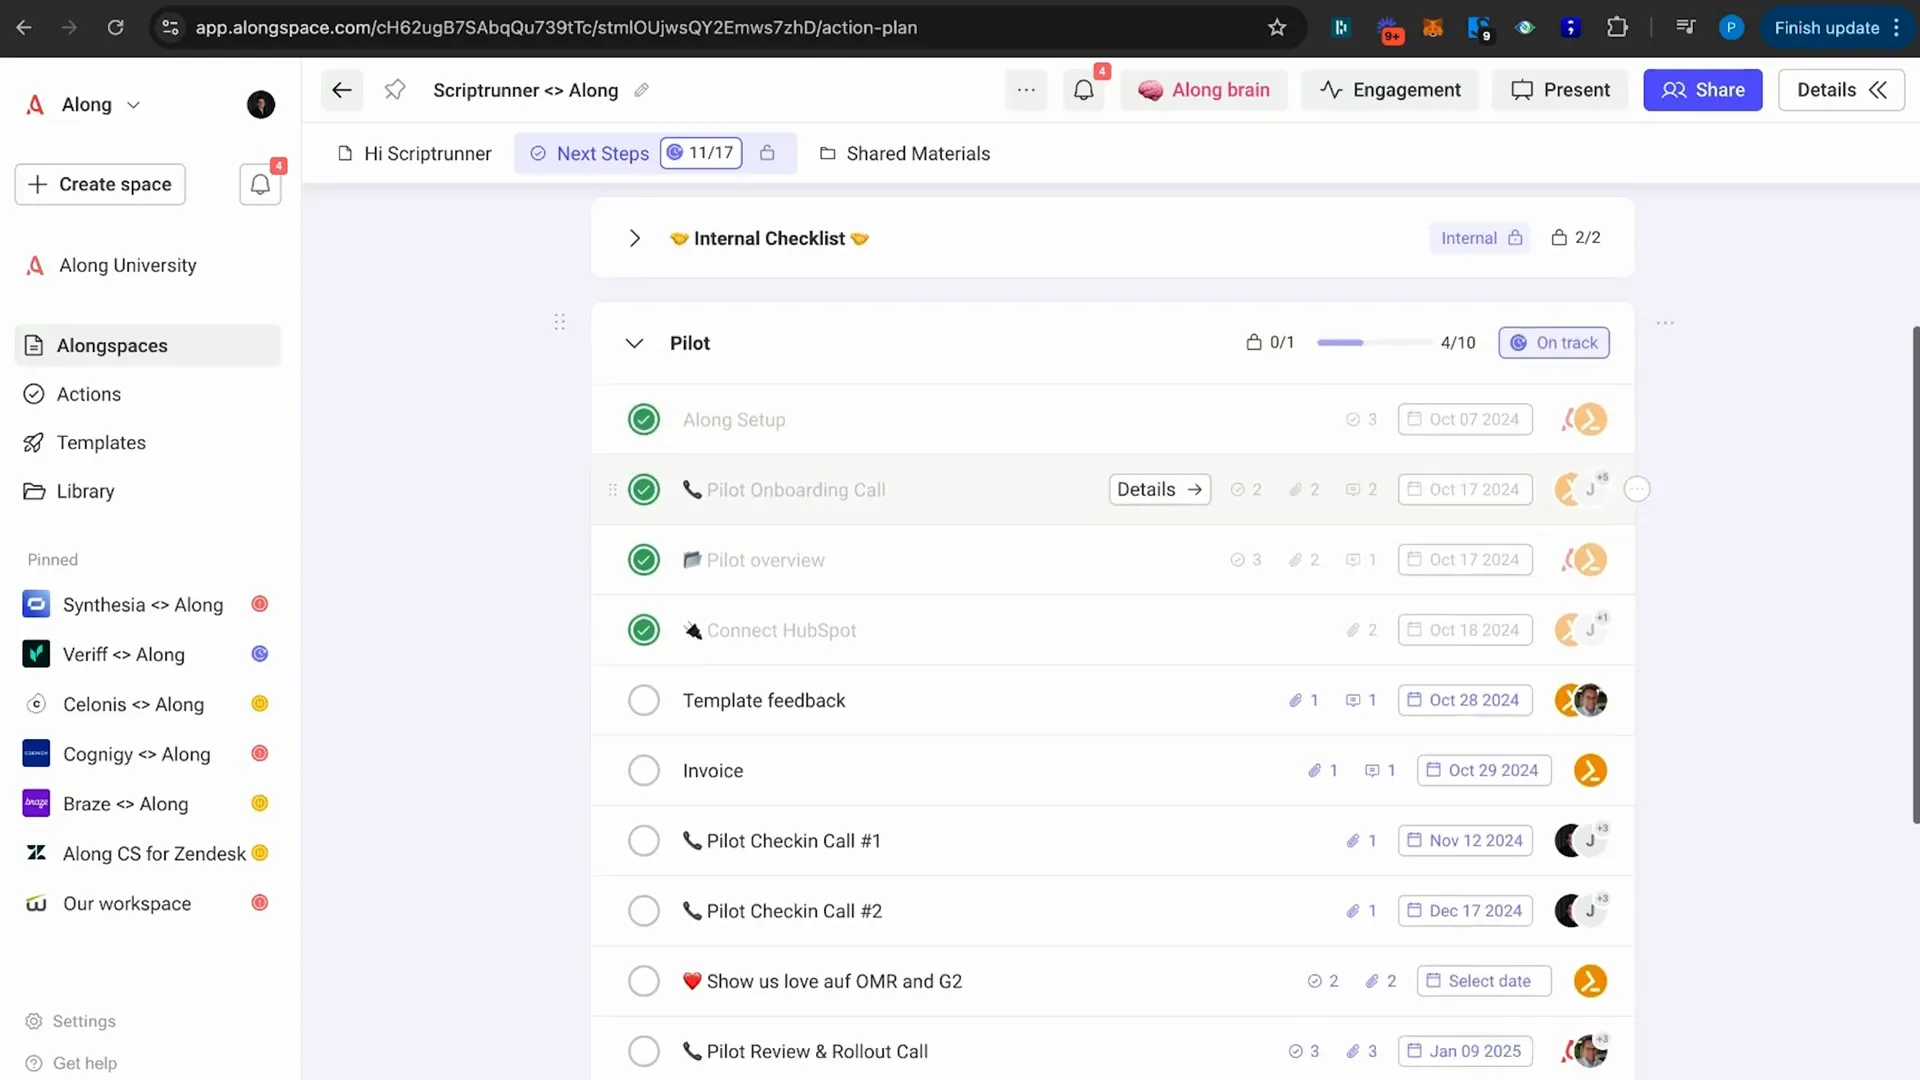
Task: Click the lock icon on Next Steps
Action: pyautogui.click(x=767, y=153)
